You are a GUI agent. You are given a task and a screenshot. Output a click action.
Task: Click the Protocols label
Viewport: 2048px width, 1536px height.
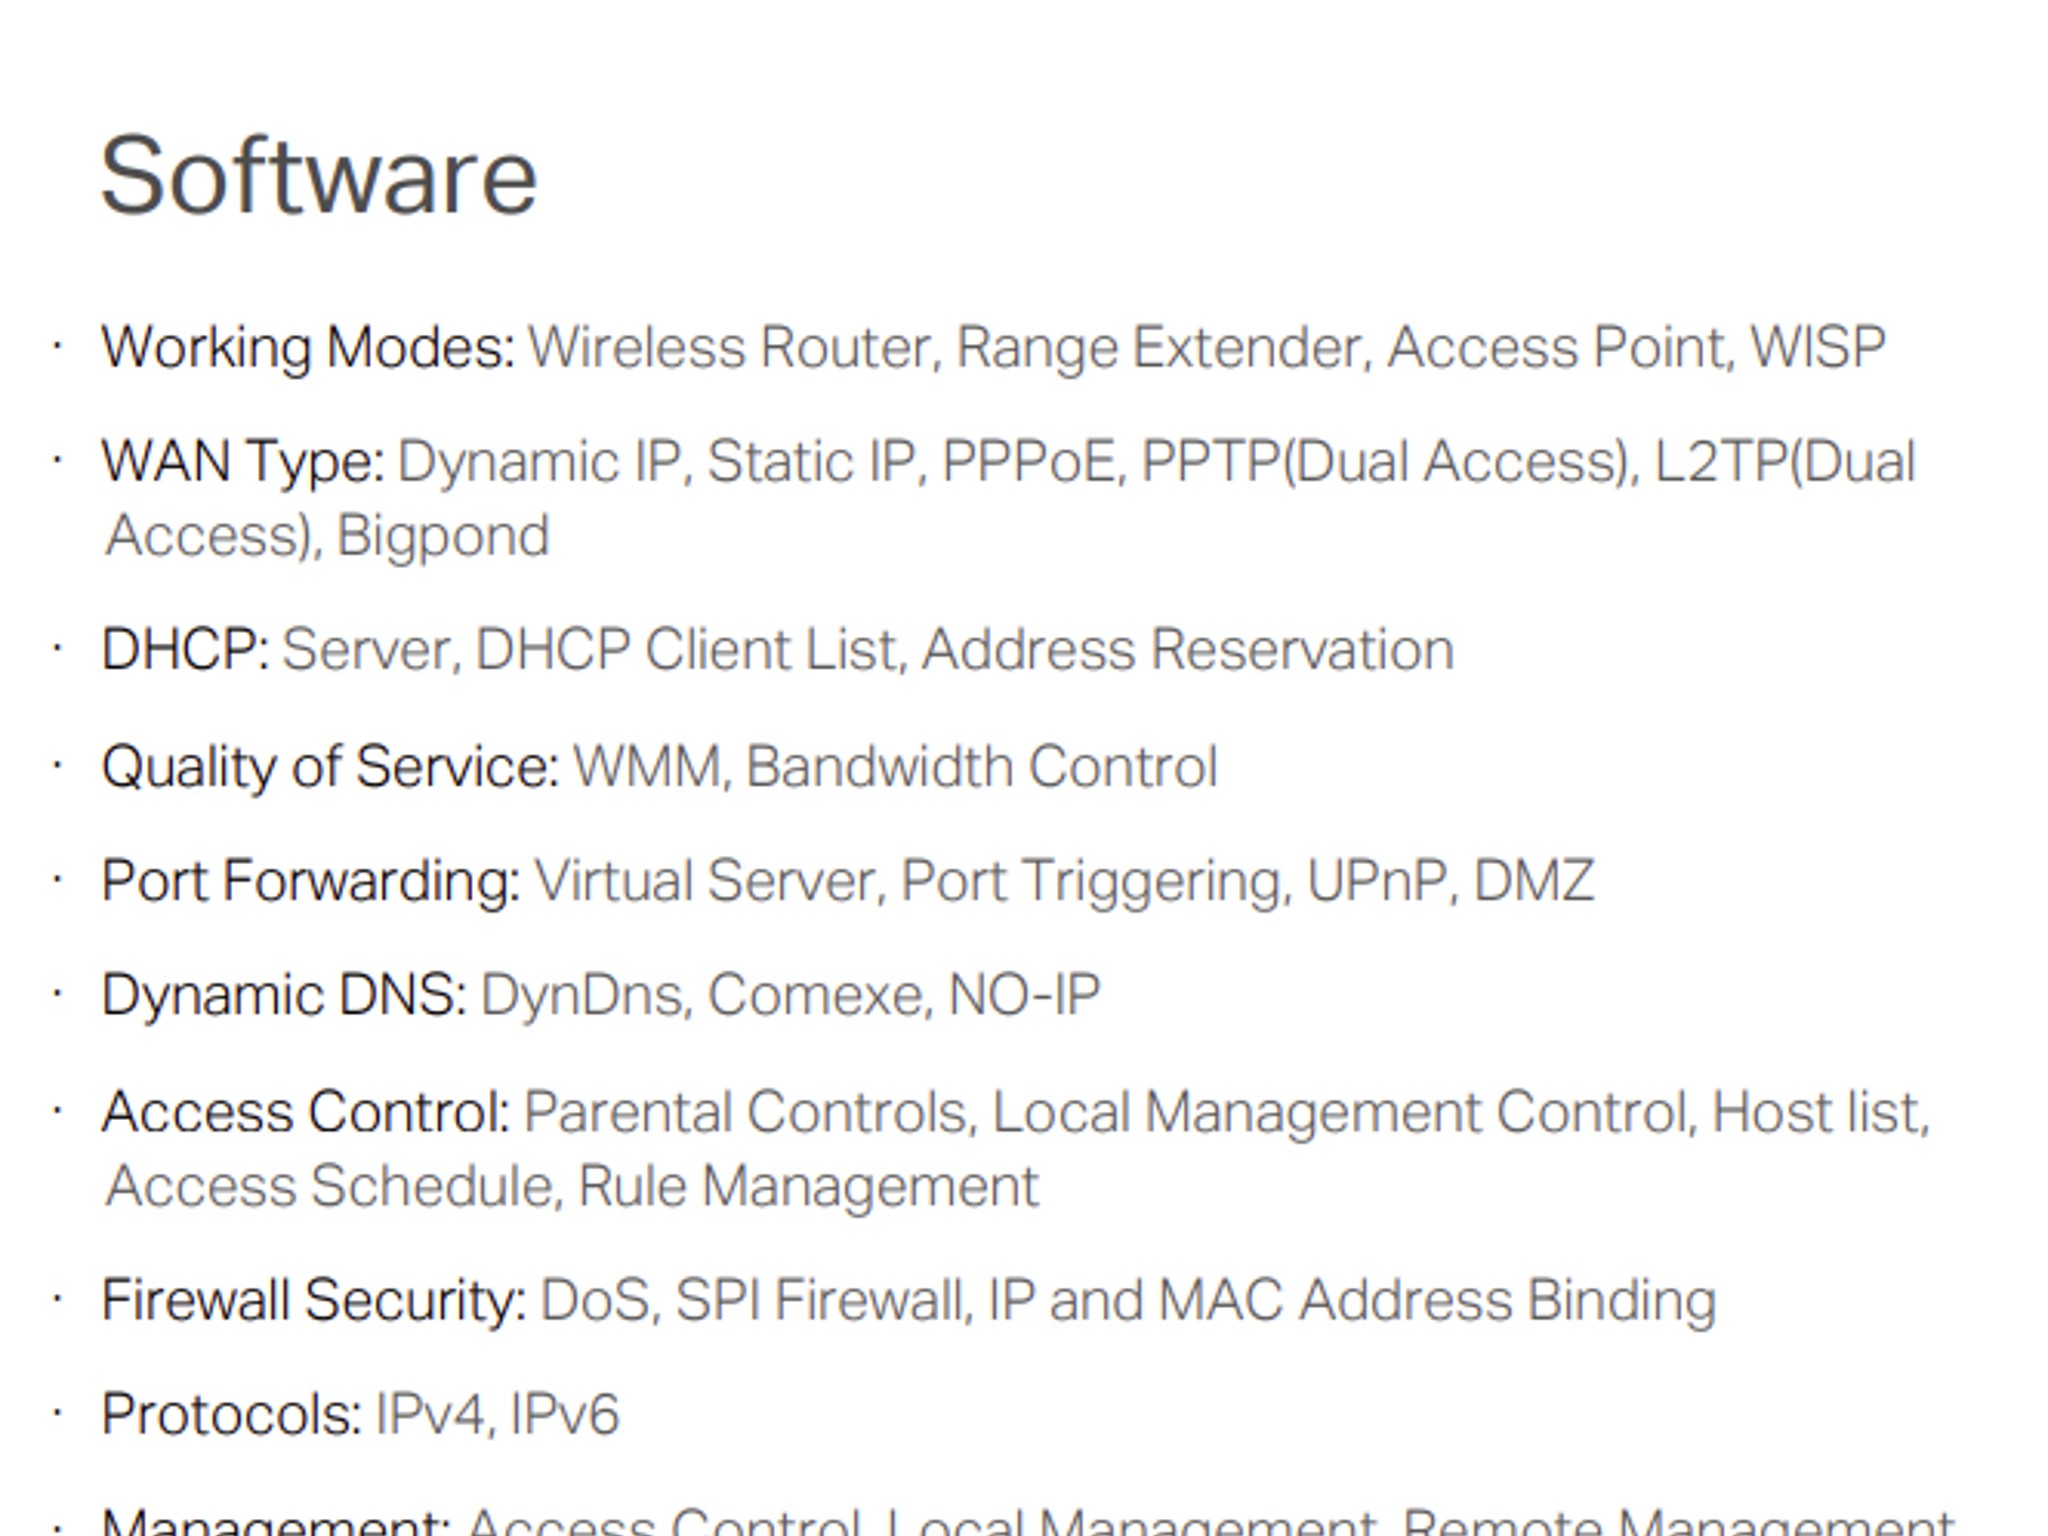coord(232,1414)
